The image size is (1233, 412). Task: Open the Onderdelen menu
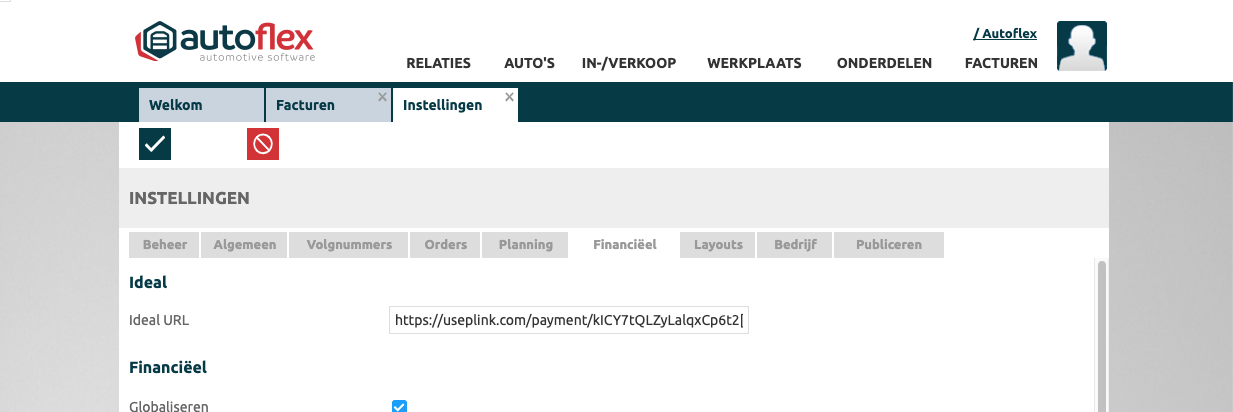(x=884, y=63)
